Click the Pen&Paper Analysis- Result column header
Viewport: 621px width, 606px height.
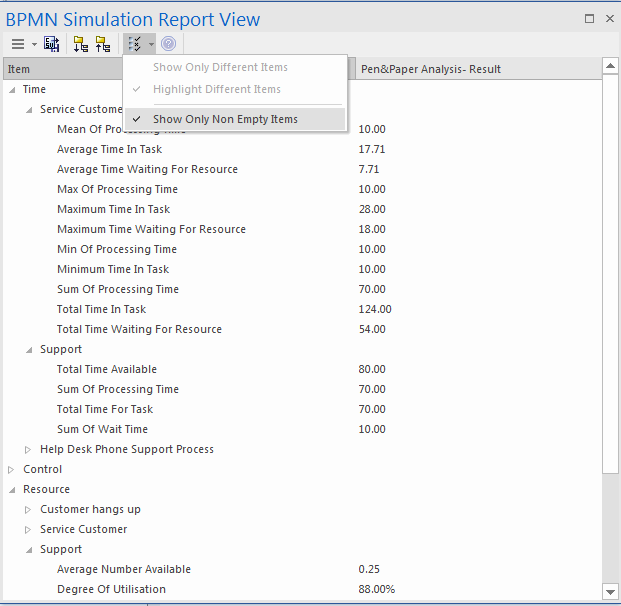430,69
